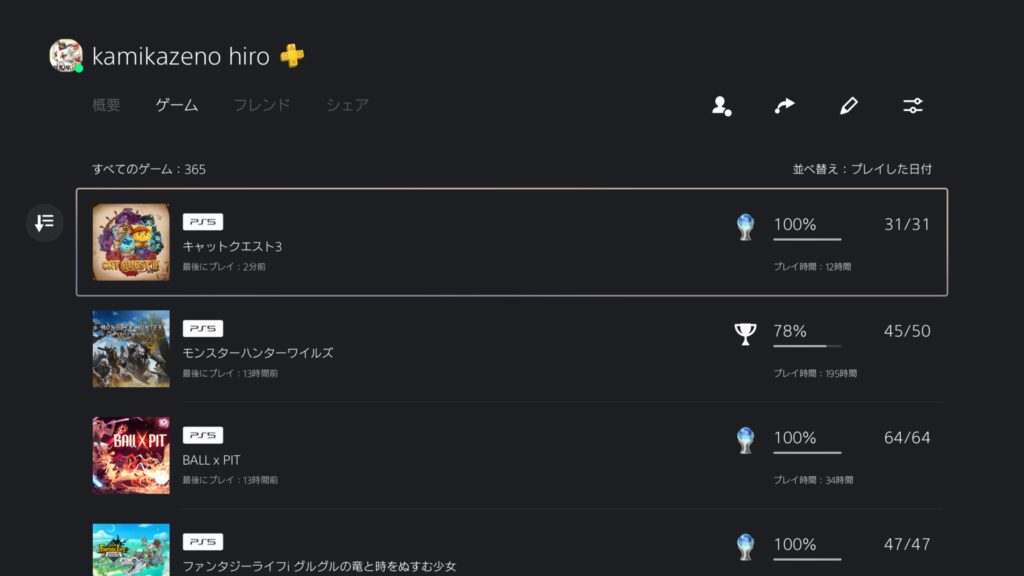Image resolution: width=1024 pixels, height=576 pixels.
Task: Open the Add Friend icon
Action: [x=722, y=105]
